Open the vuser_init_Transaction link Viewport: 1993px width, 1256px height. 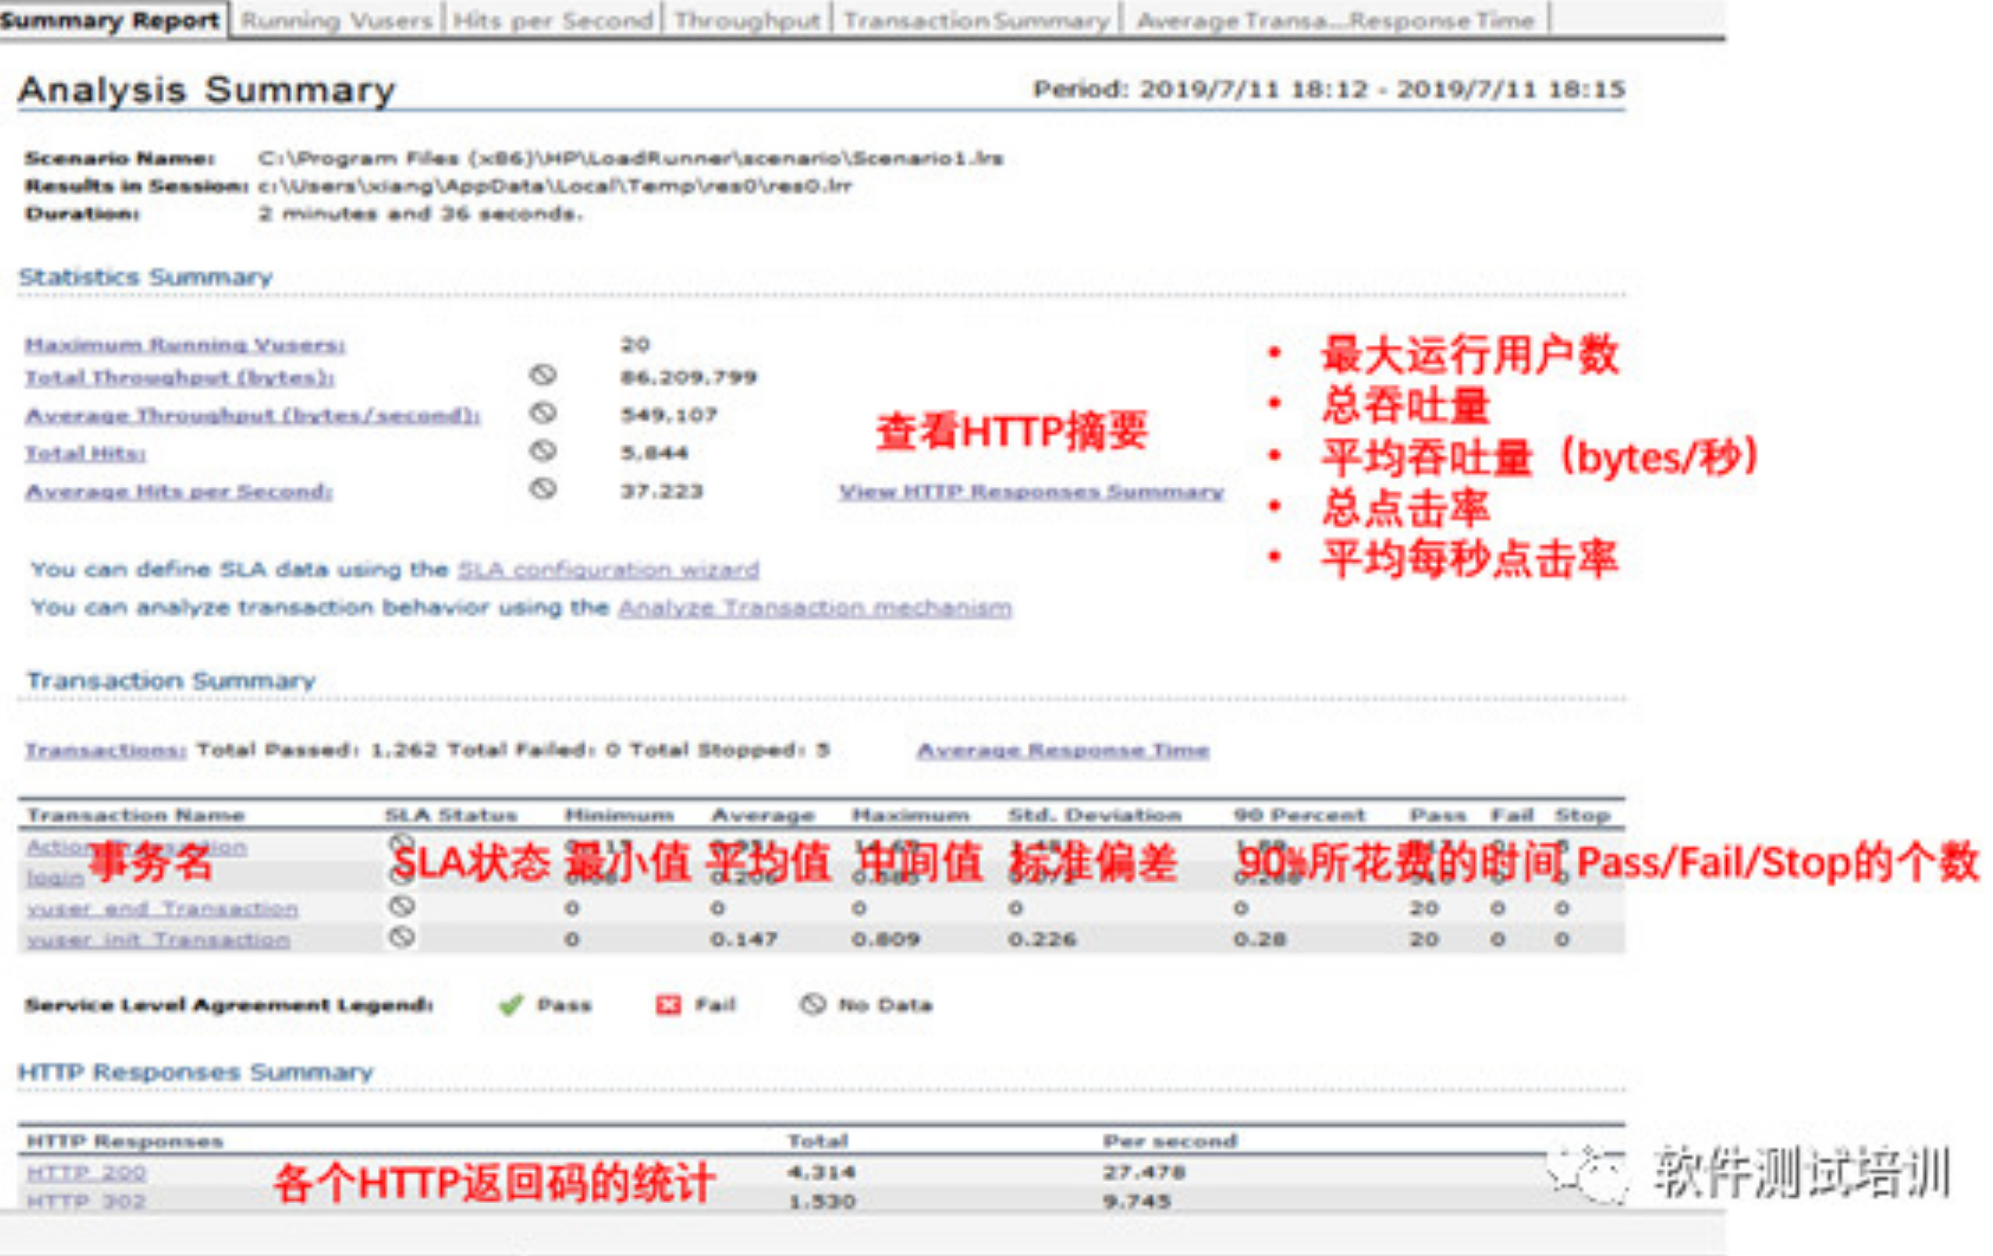point(158,940)
